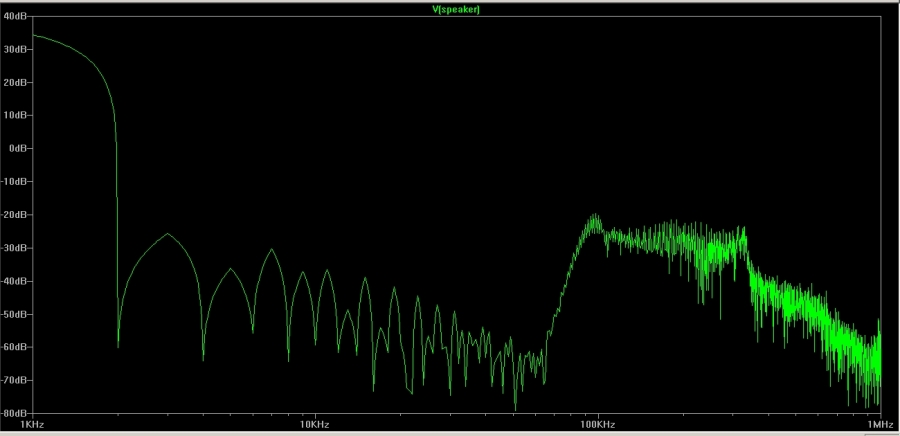The width and height of the screenshot is (900, 436).
Task: Click the -40dB axis label
Action: 13,281
